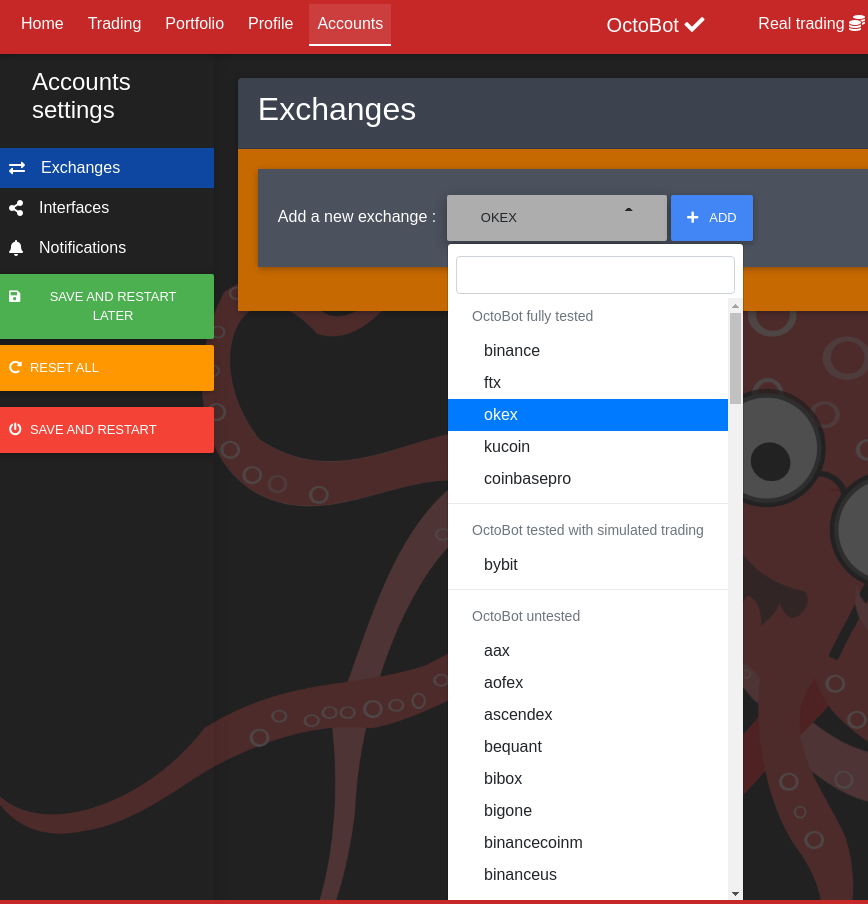Select binanceus exchange option
The height and width of the screenshot is (904, 868).
[x=588, y=875]
